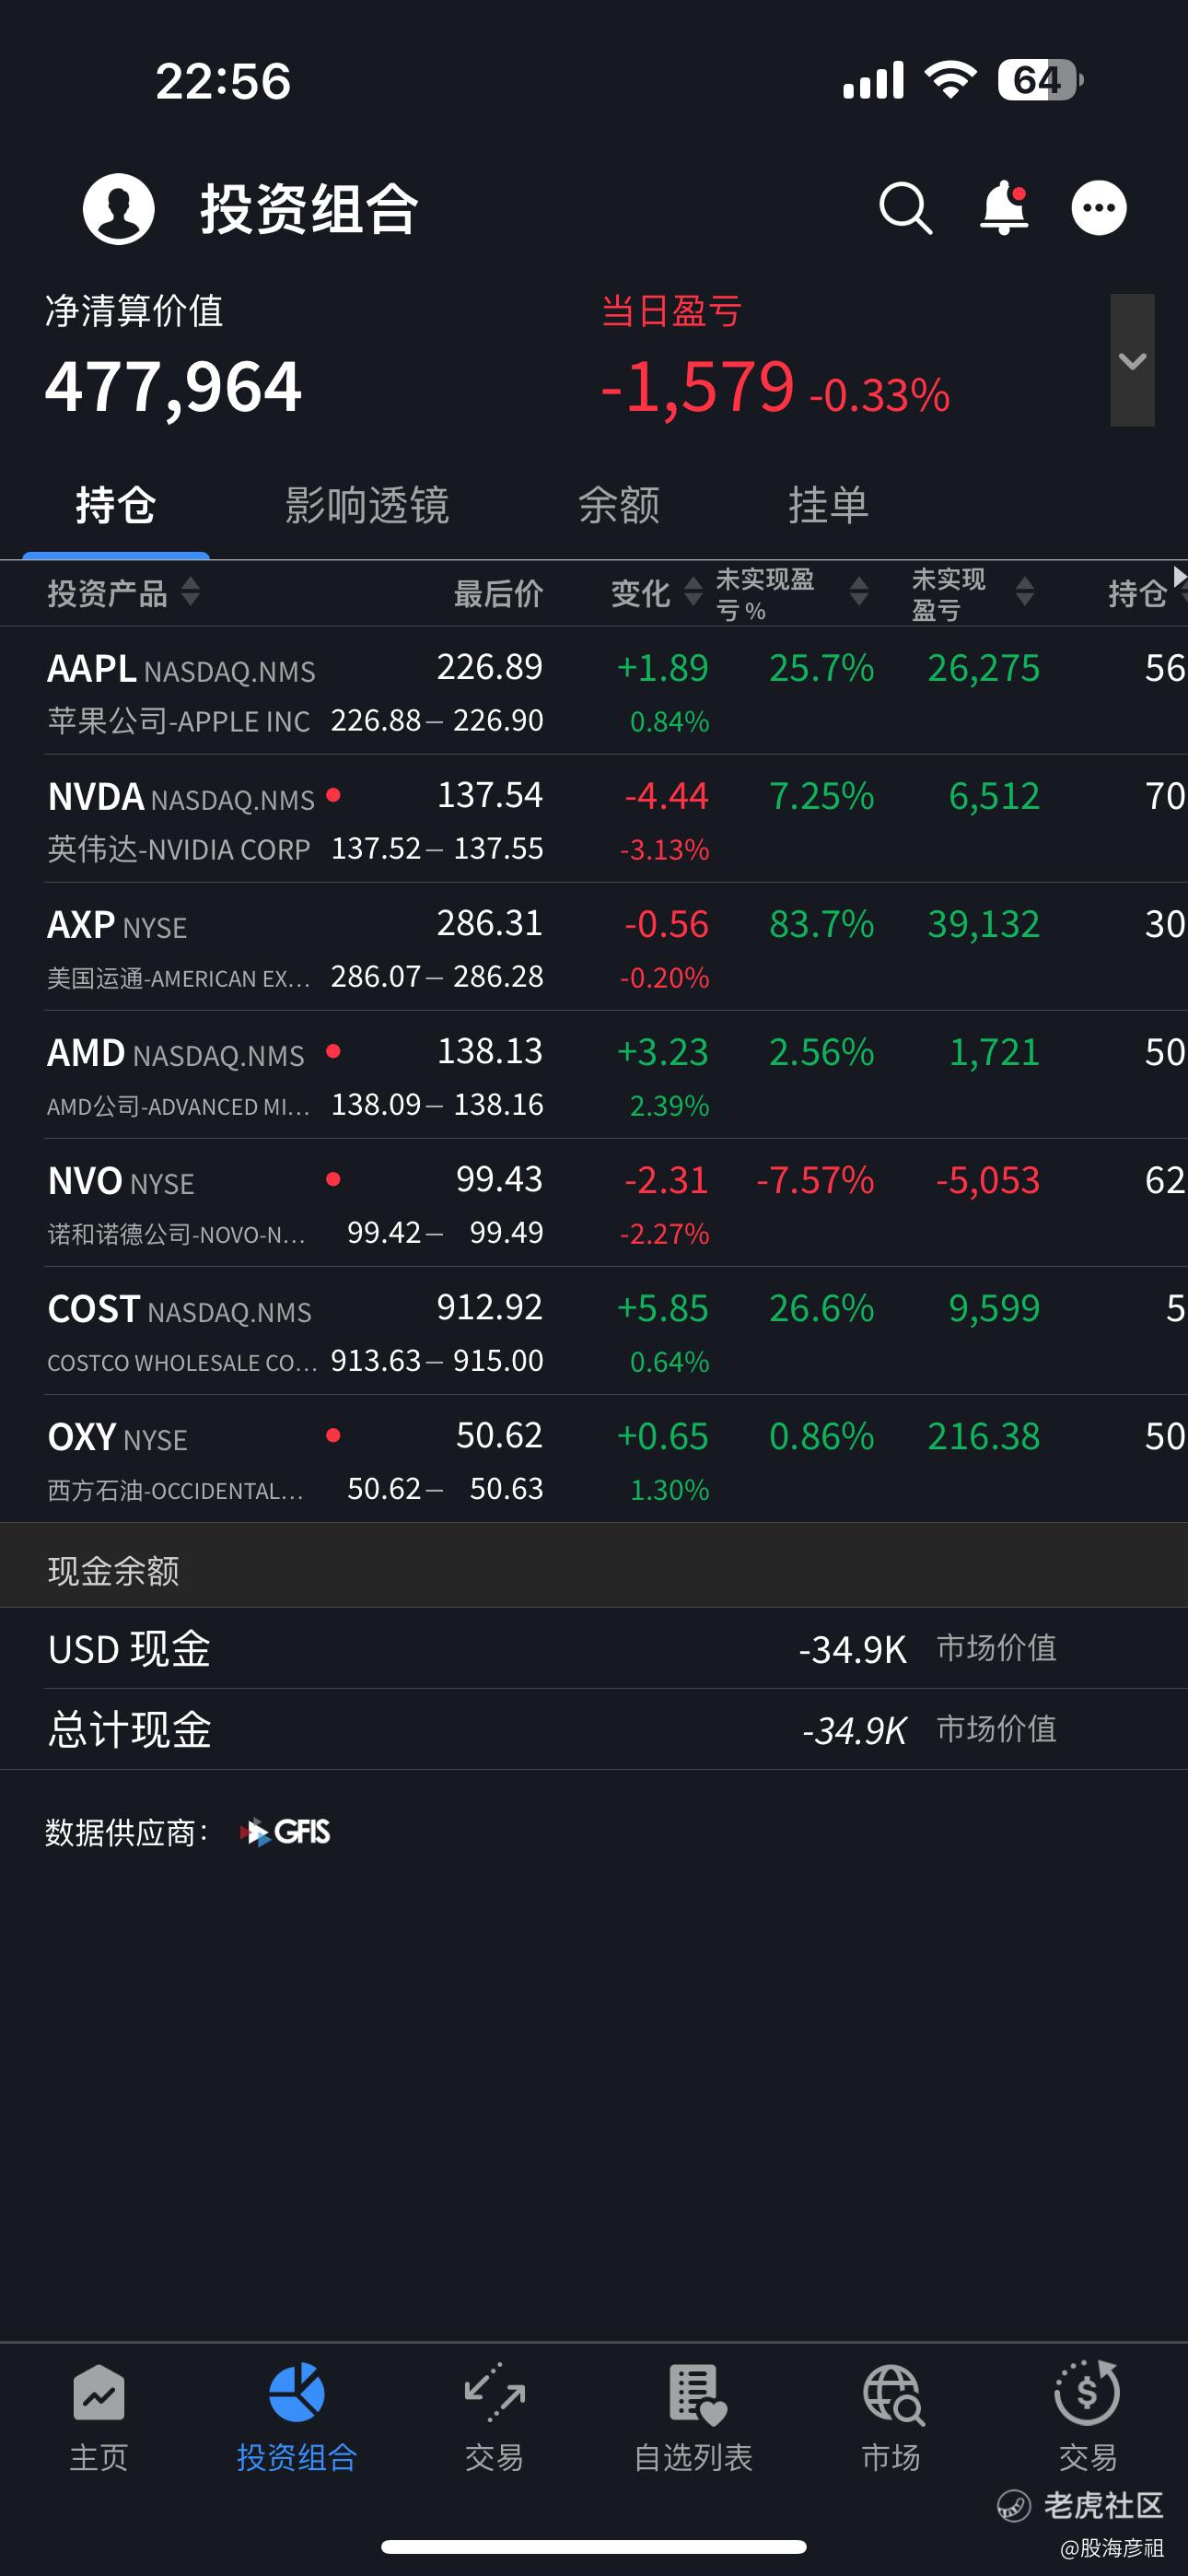The image size is (1188, 2576).
Task: Tap the search magnifier icon
Action: 905,208
